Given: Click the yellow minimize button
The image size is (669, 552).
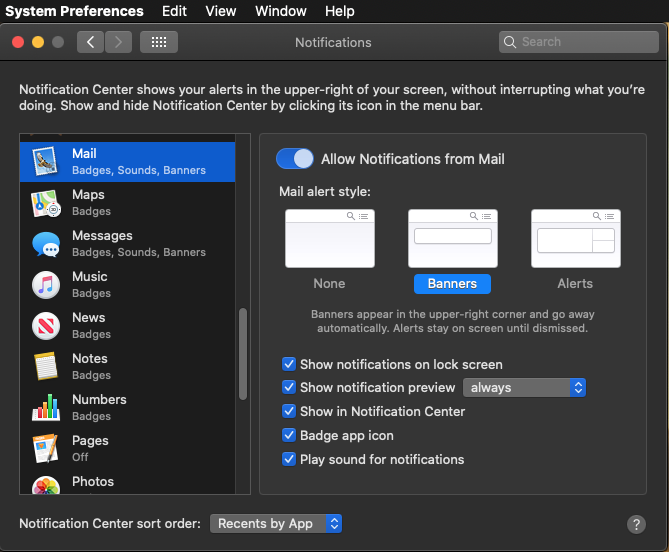Looking at the screenshot, I should coord(38,42).
